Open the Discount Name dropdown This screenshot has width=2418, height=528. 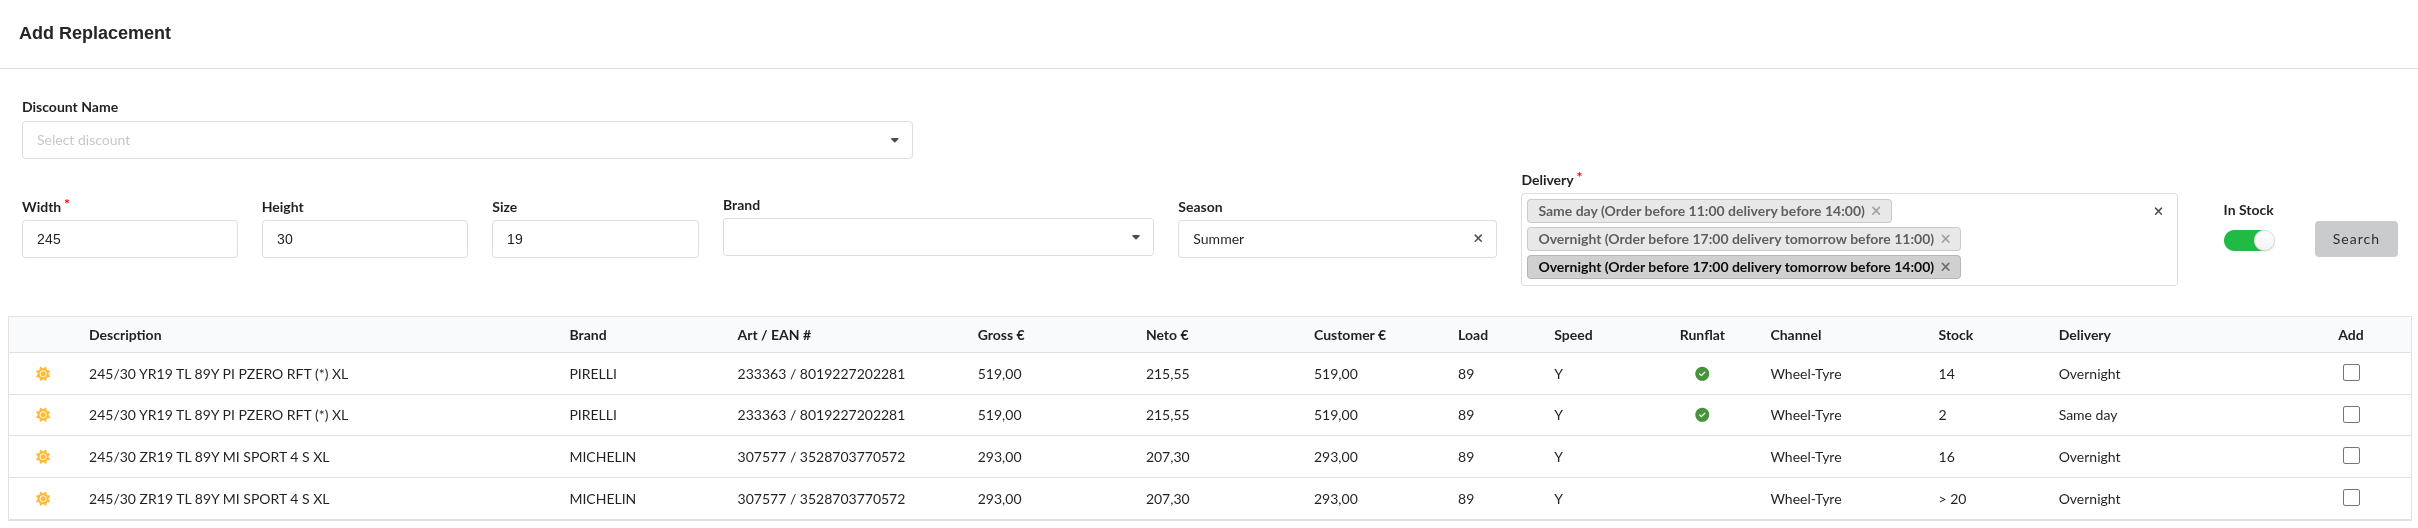click(x=467, y=140)
